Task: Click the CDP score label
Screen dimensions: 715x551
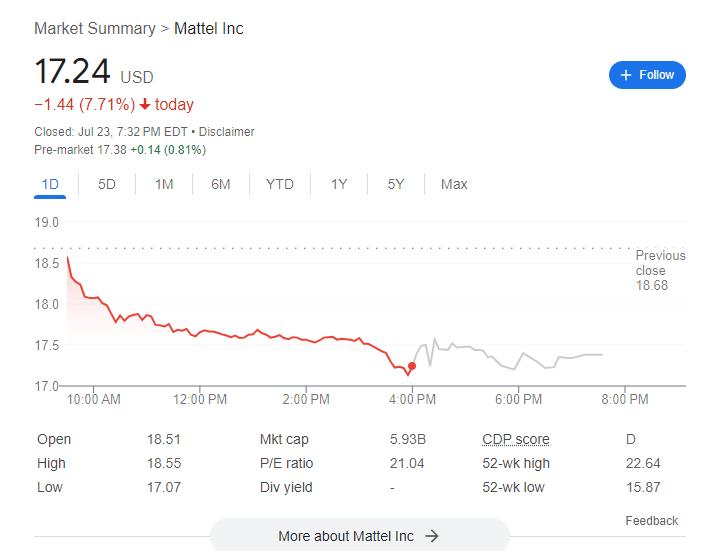Action: point(515,439)
